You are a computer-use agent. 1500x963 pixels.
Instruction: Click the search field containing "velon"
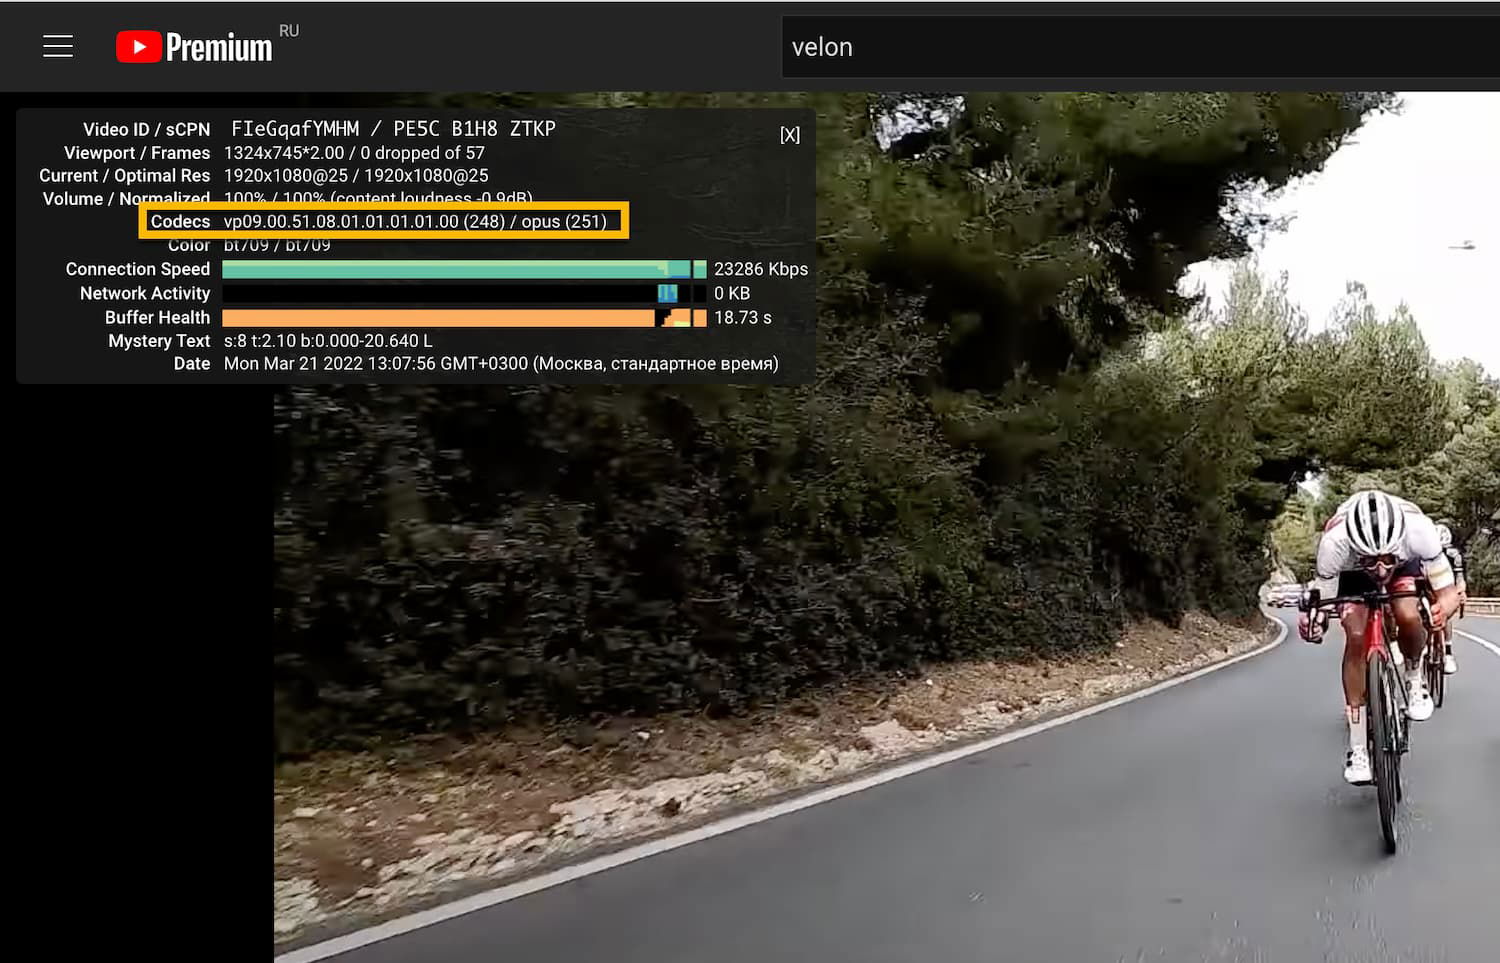1140,47
